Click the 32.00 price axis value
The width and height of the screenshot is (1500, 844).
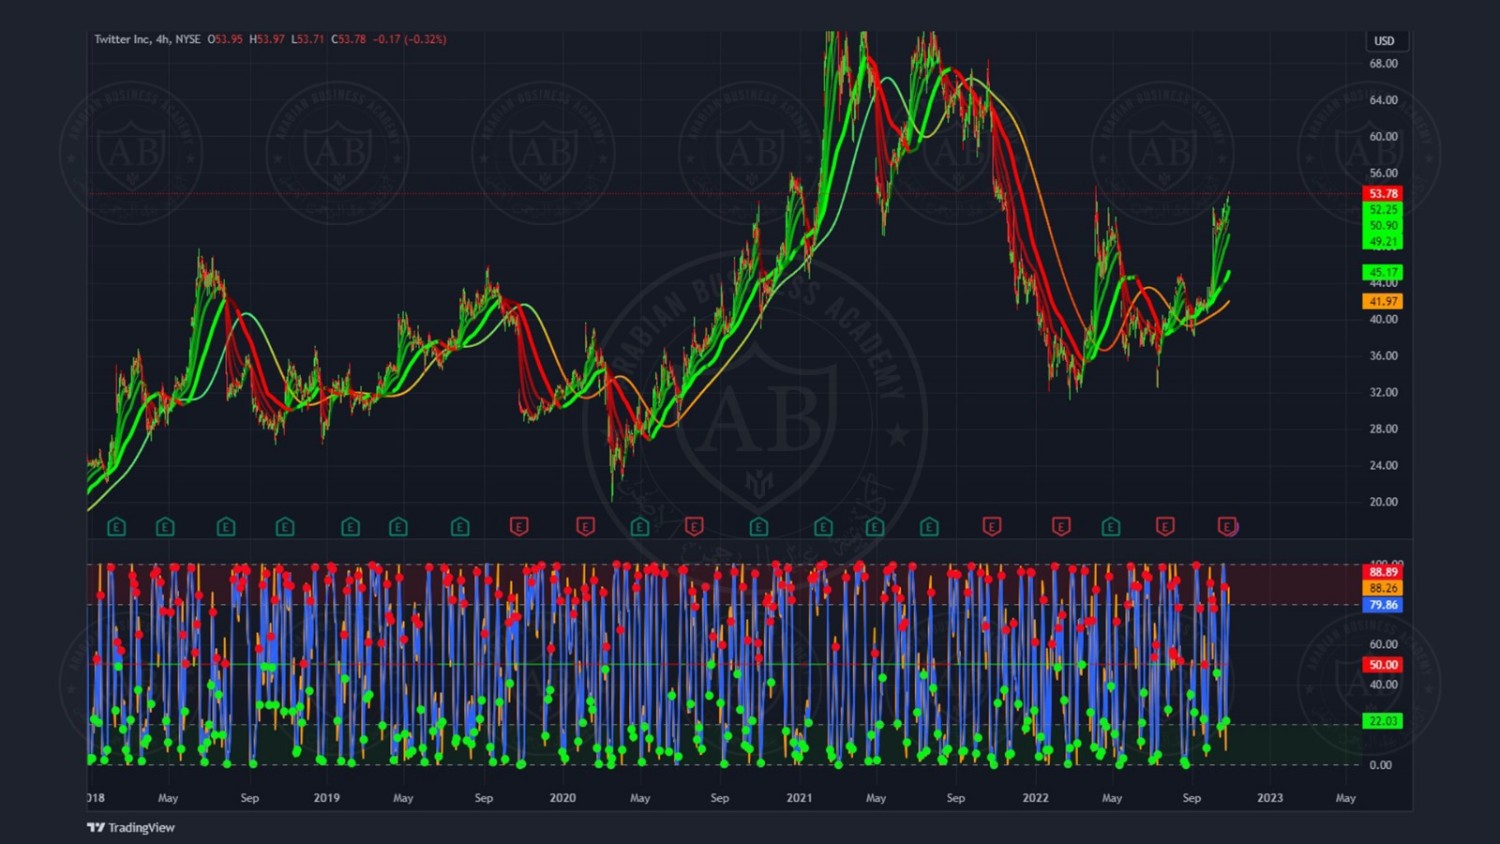(1384, 392)
